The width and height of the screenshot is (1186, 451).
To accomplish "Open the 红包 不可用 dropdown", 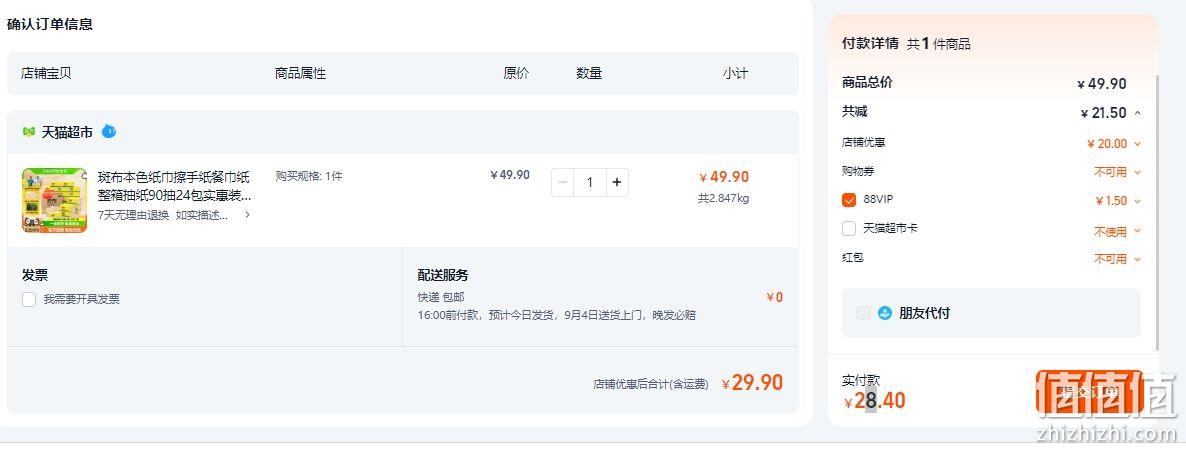I will [1117, 259].
